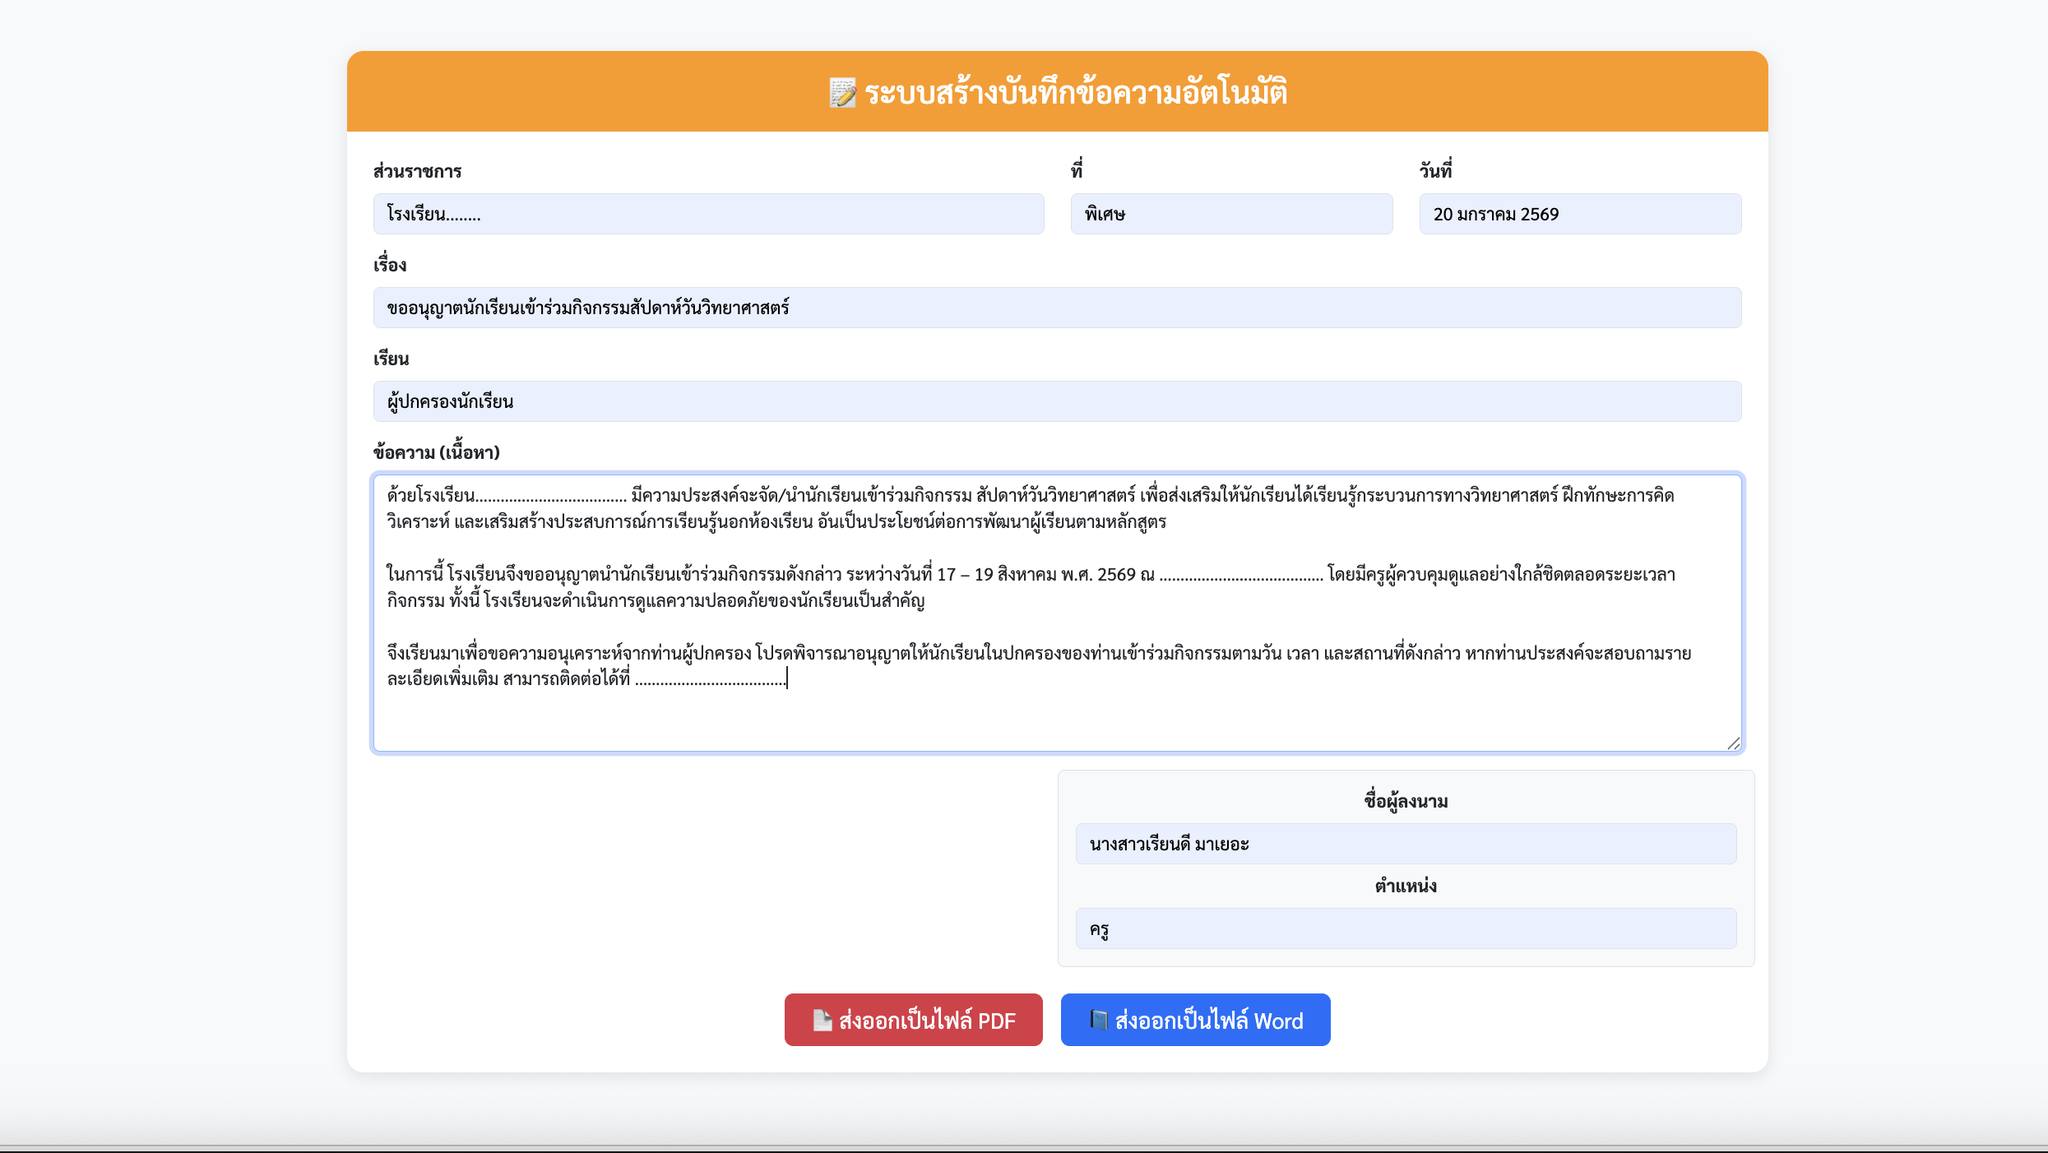
Task: Click the ส่วนราชการ input field
Action: [x=708, y=214]
